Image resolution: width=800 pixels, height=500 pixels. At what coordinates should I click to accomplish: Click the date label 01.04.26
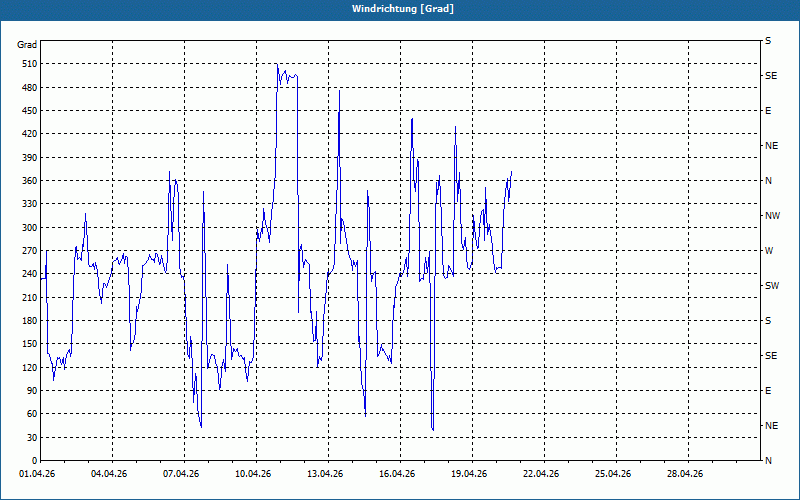[37, 474]
